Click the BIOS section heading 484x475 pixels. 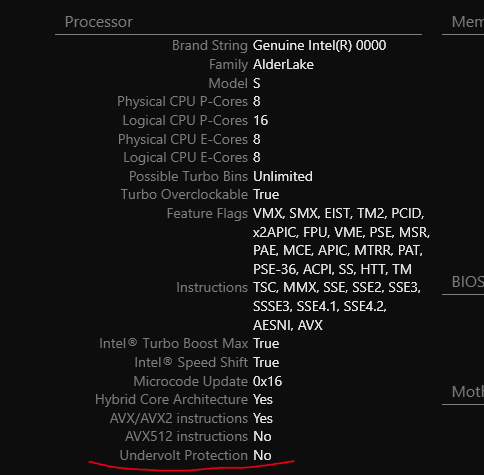(x=468, y=282)
